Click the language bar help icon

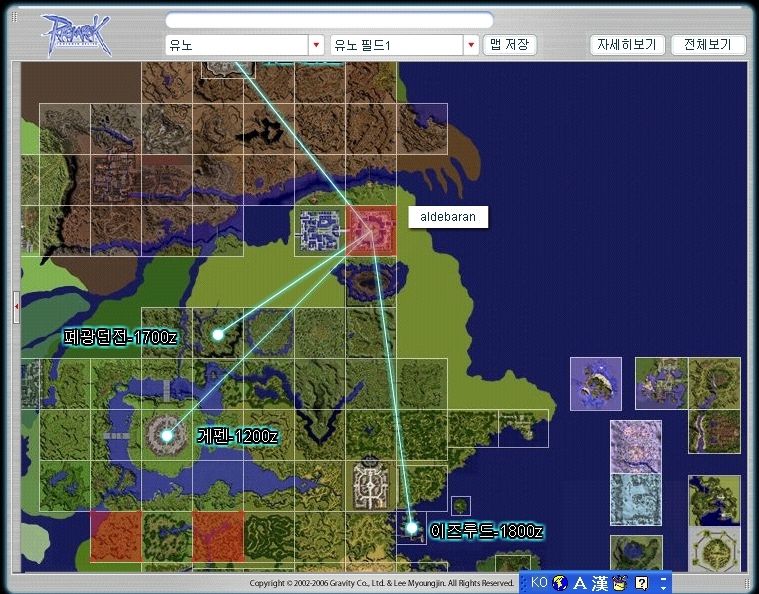click(x=642, y=583)
